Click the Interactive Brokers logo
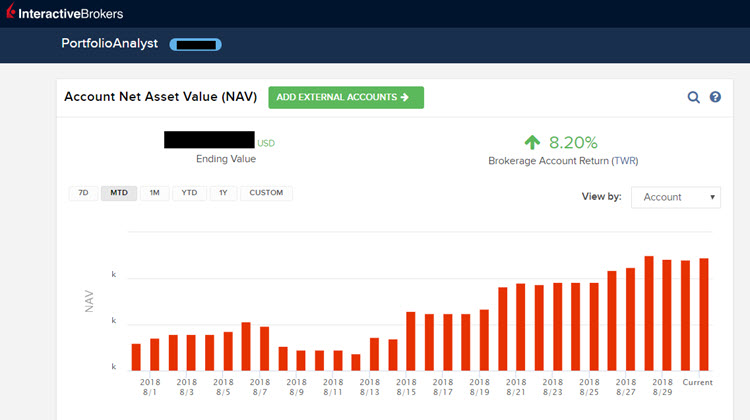Viewport: 750px width, 420px height. pyautogui.click(x=65, y=12)
